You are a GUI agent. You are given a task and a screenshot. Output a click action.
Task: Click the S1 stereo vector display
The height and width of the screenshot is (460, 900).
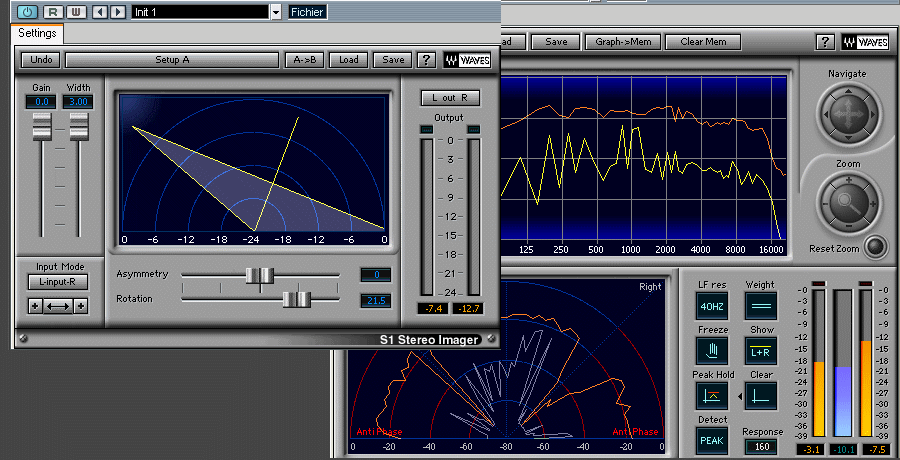pos(253,169)
